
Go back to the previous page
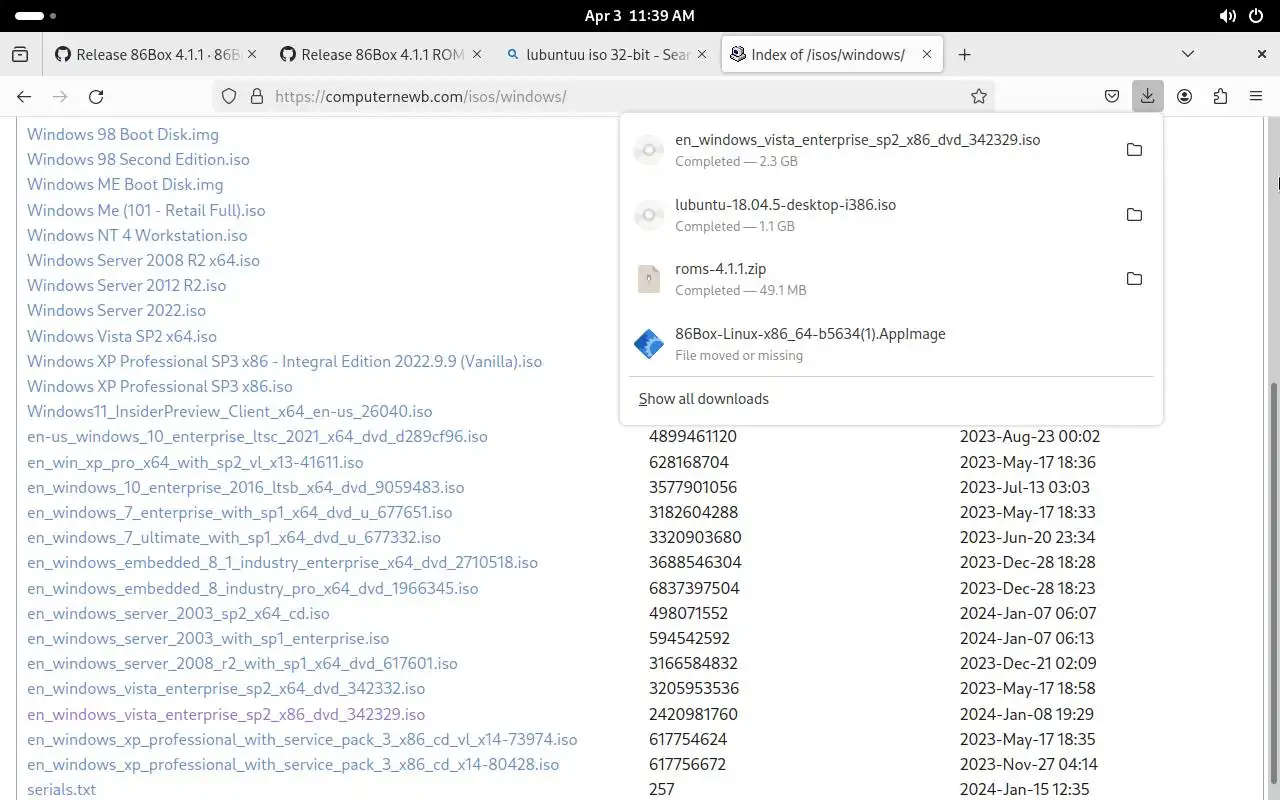[24, 96]
